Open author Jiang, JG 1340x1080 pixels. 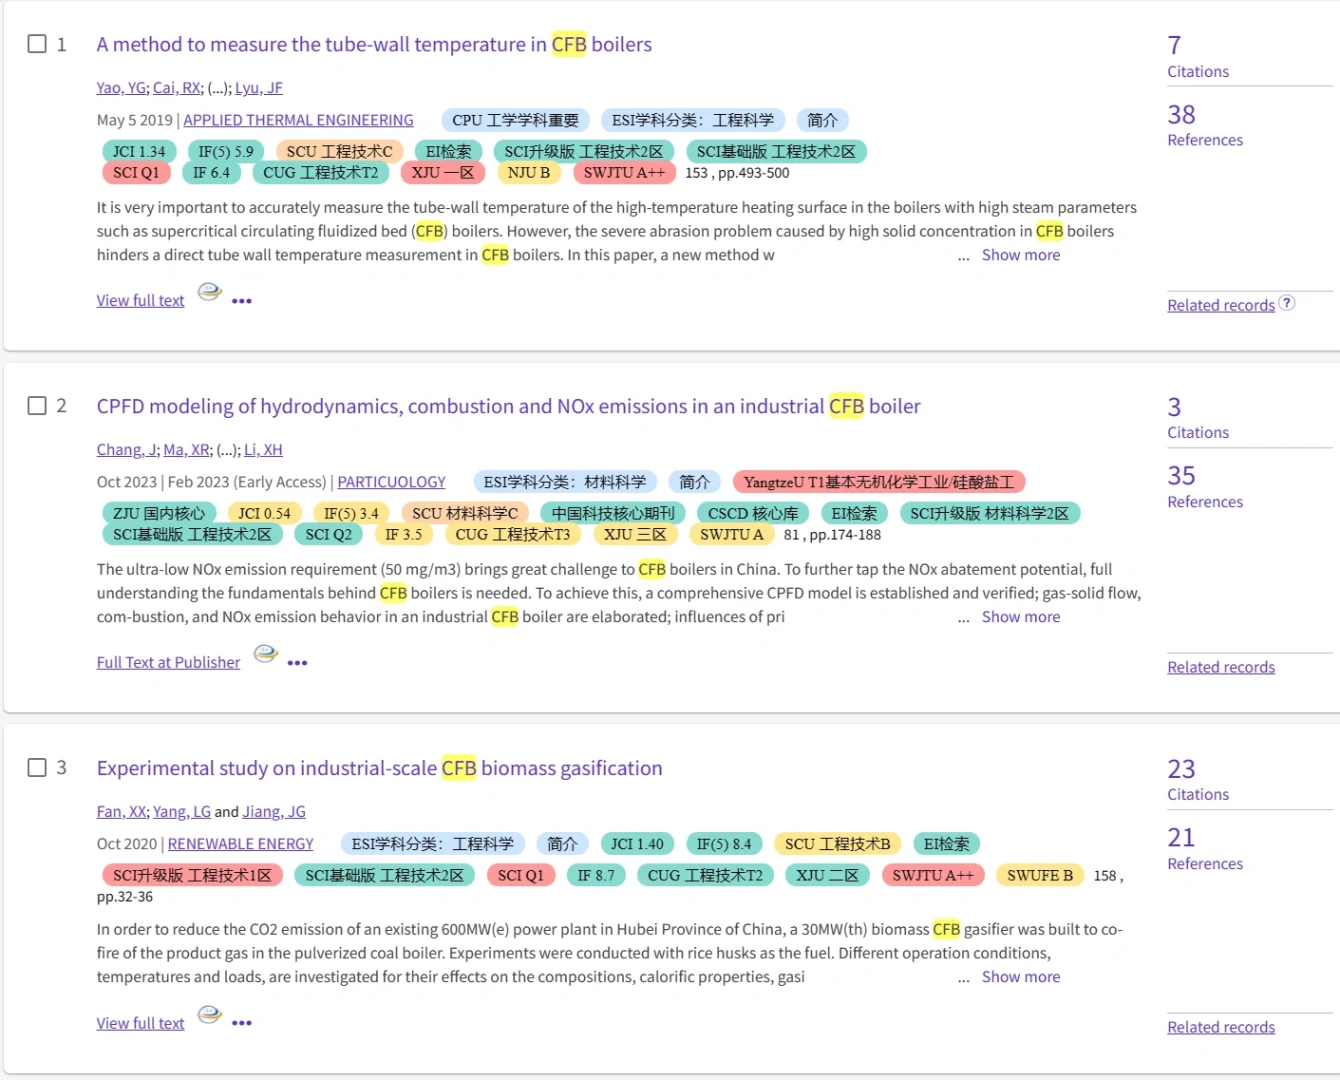[274, 812]
